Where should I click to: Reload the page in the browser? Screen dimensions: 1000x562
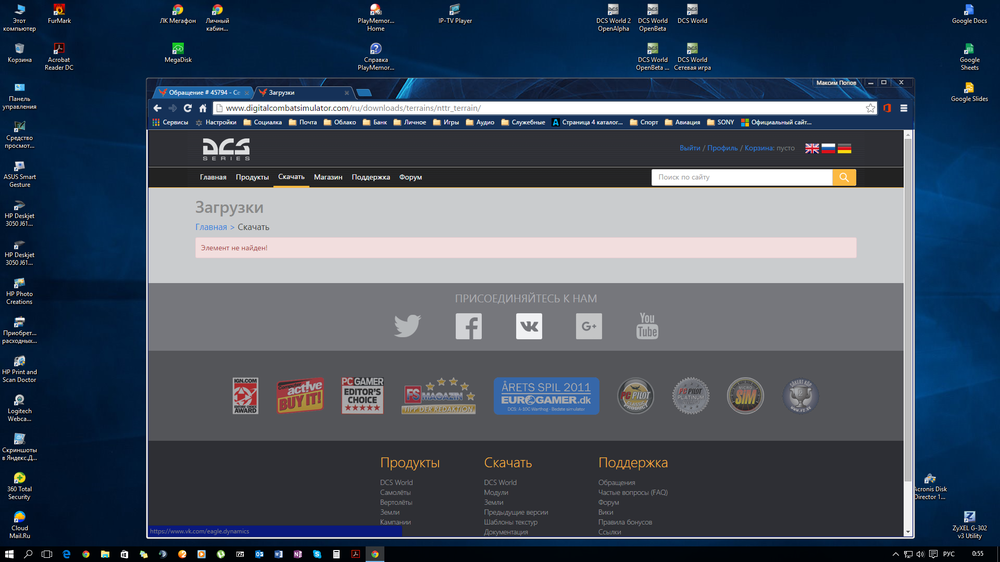pos(188,108)
